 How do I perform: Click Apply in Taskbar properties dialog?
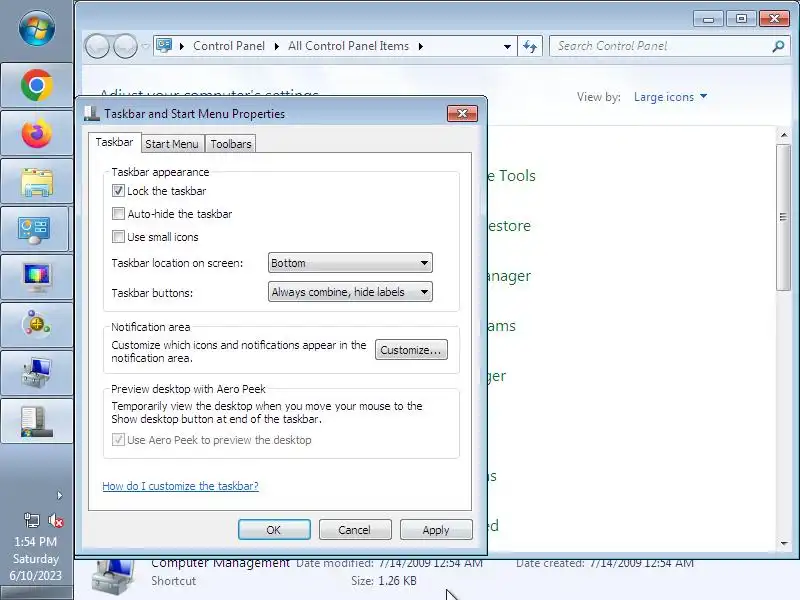(436, 530)
